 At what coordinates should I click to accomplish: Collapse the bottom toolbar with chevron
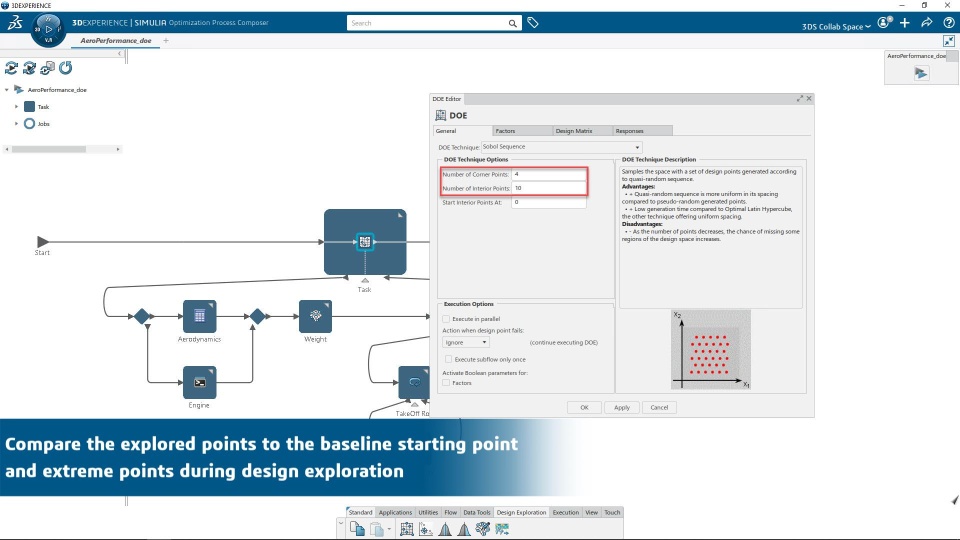click(340, 523)
